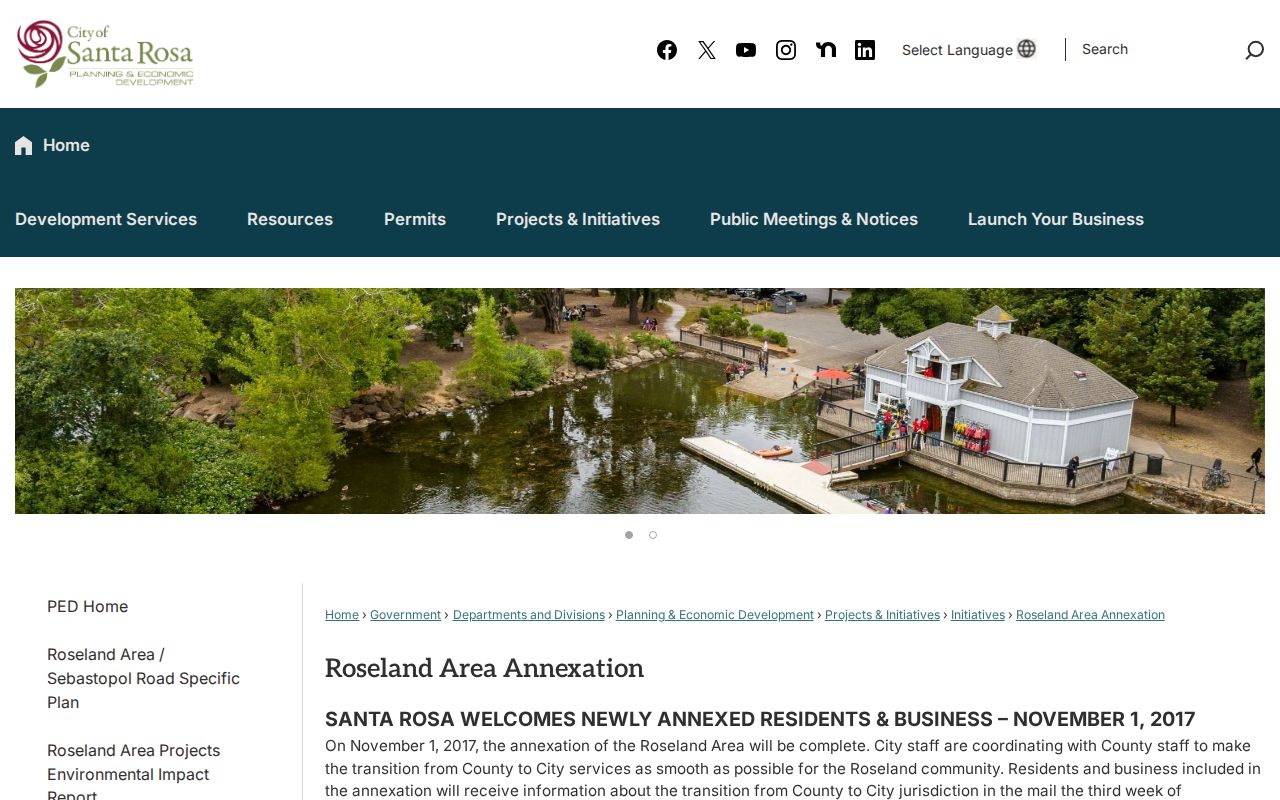Click the Home text in navigation bar
1280x800 pixels.
[66, 145]
